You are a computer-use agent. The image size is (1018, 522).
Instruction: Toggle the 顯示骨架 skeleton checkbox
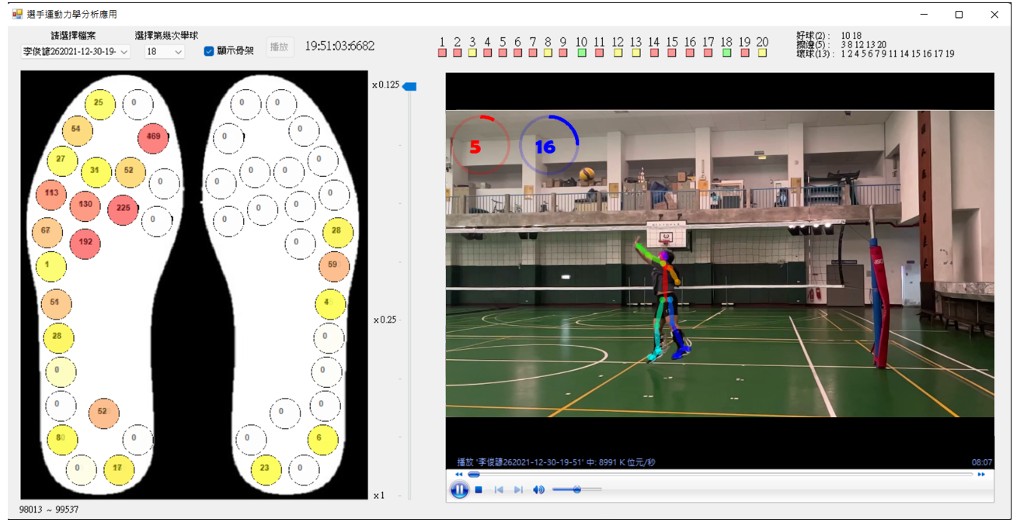point(209,51)
